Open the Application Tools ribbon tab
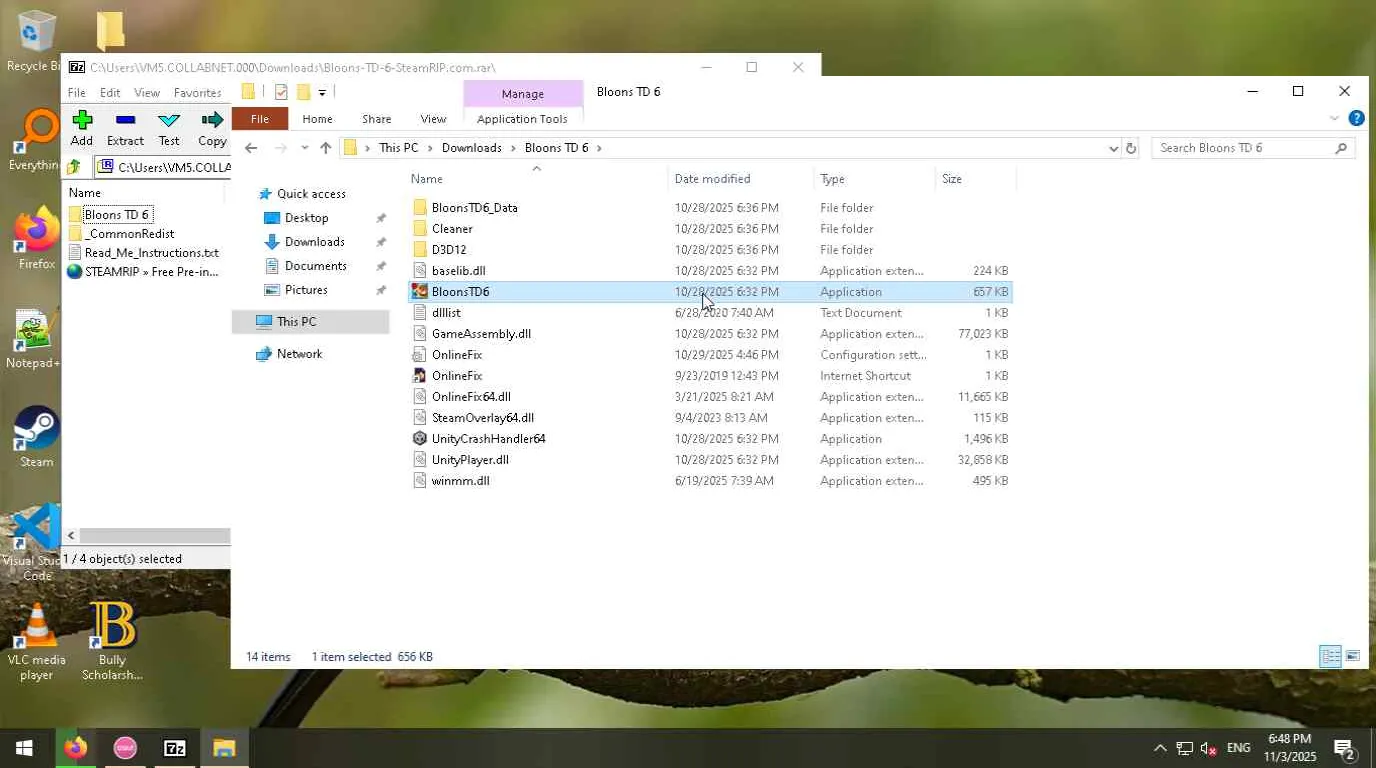Screen dimensions: 1376x768 click(522, 119)
